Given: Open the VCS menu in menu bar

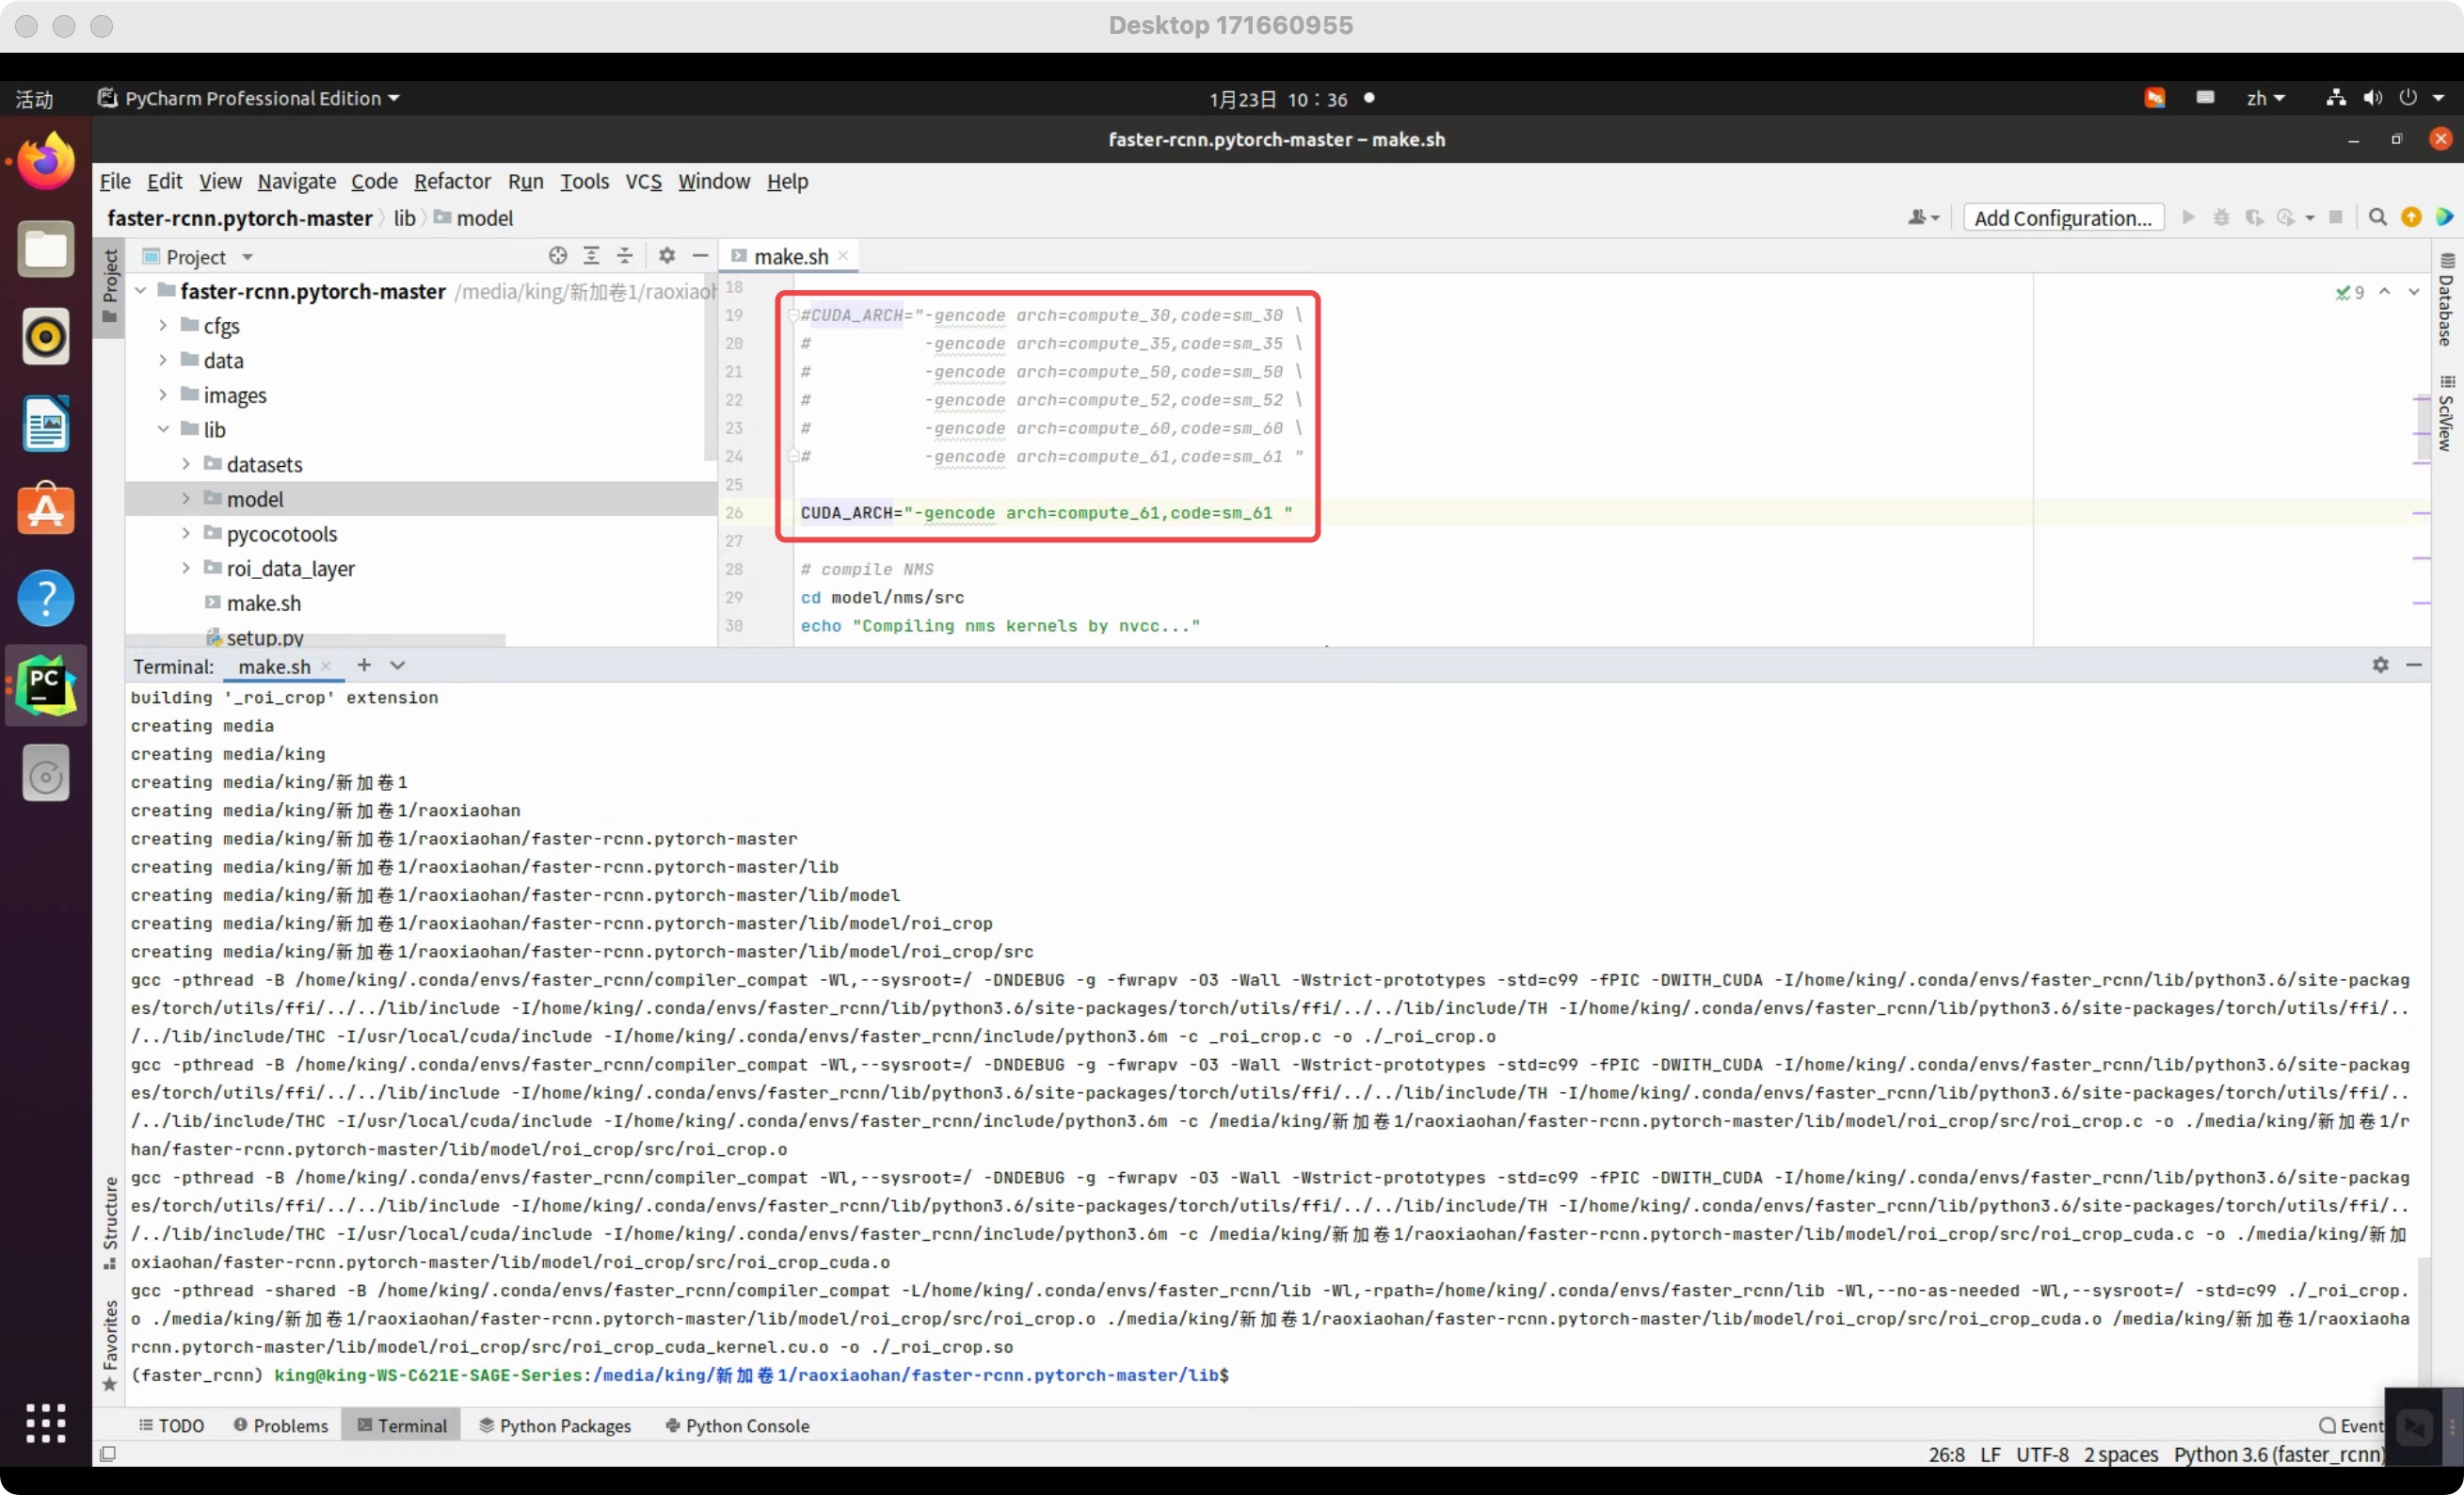Looking at the screenshot, I should coord(643,182).
